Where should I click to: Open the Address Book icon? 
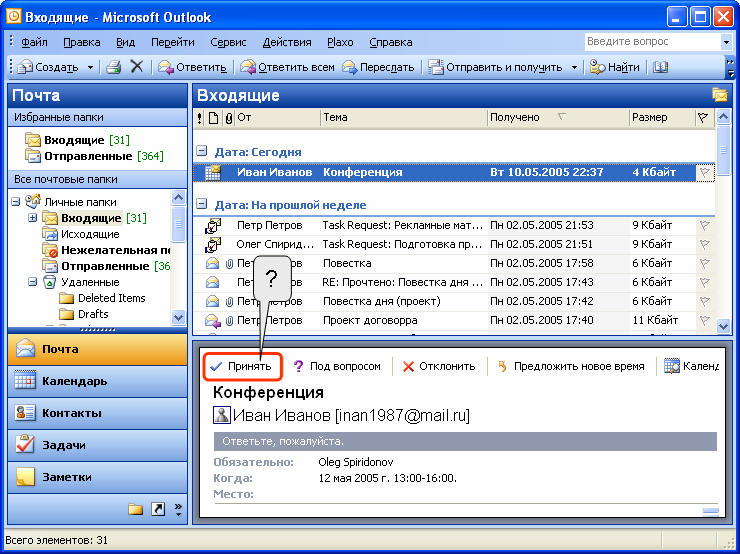pyautogui.click(x=661, y=67)
